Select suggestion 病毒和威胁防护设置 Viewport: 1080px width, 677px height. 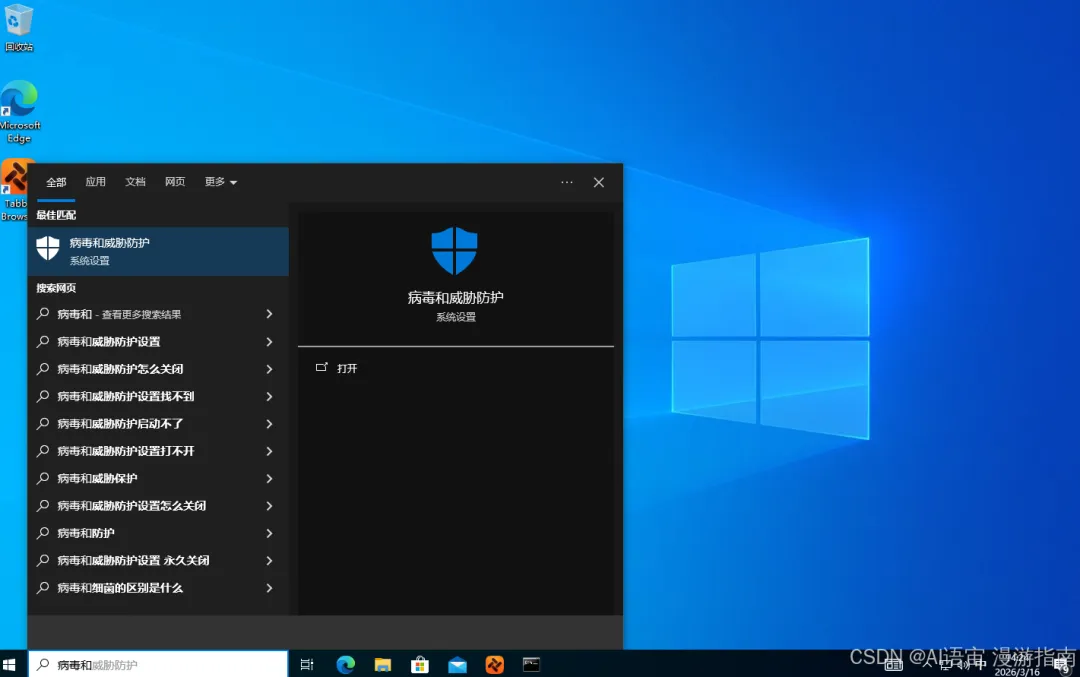pos(158,342)
